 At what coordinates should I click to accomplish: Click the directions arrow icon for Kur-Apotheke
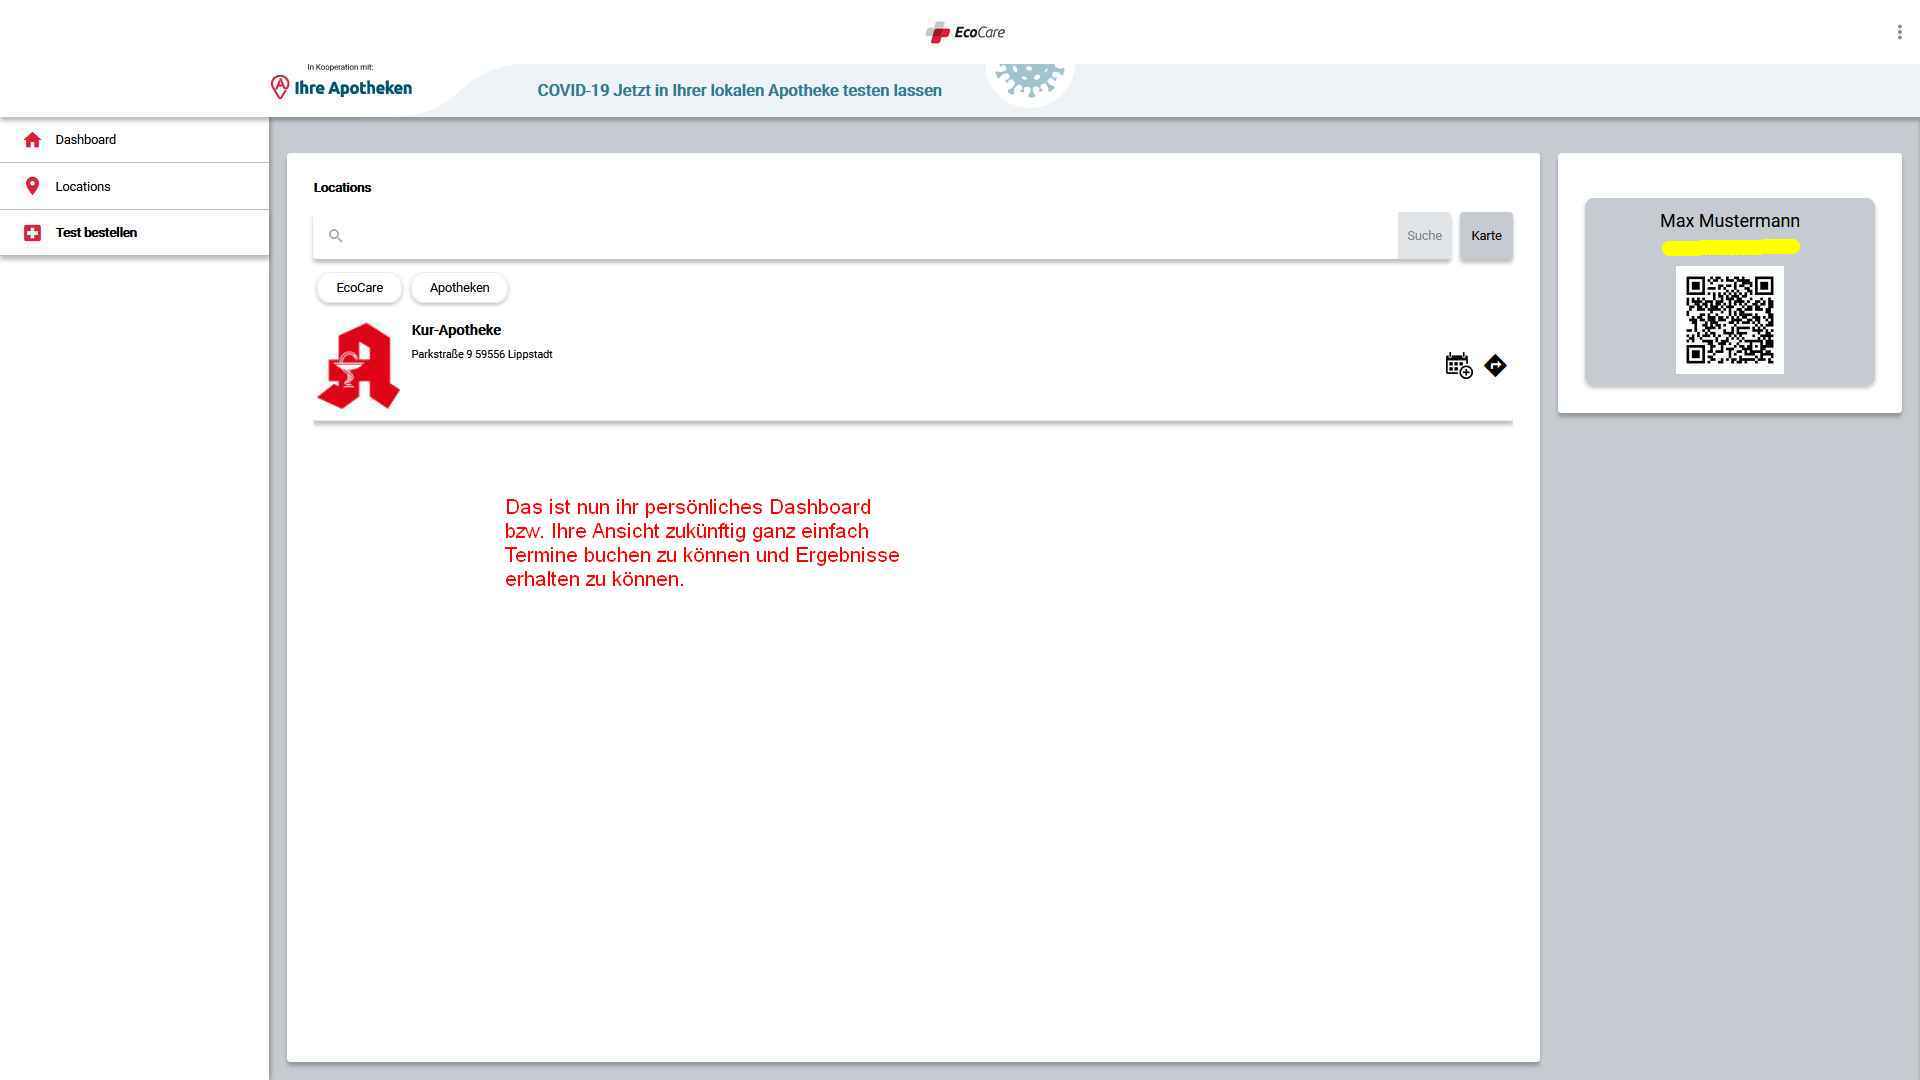point(1495,366)
